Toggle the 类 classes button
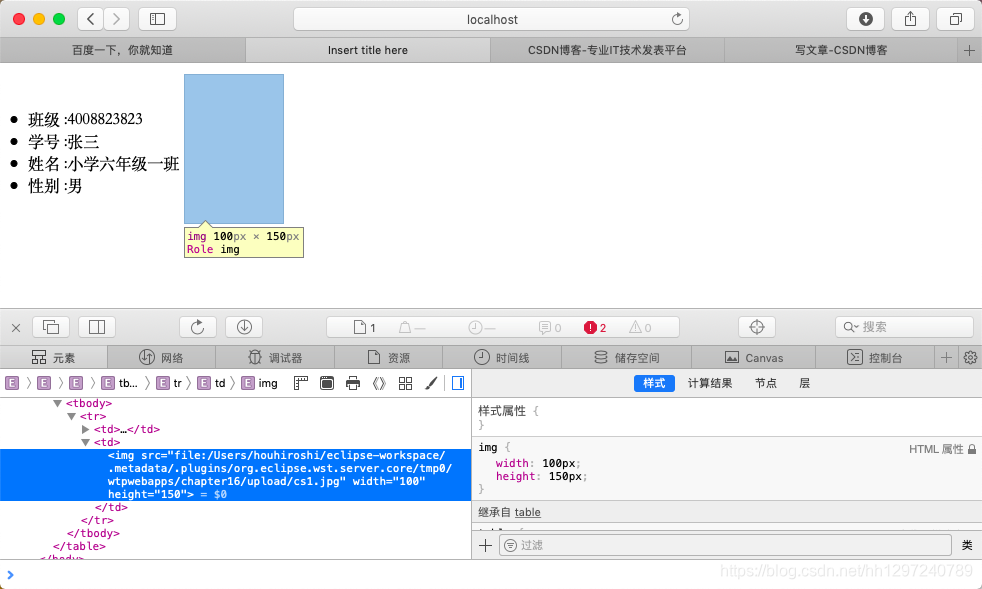 tap(967, 545)
